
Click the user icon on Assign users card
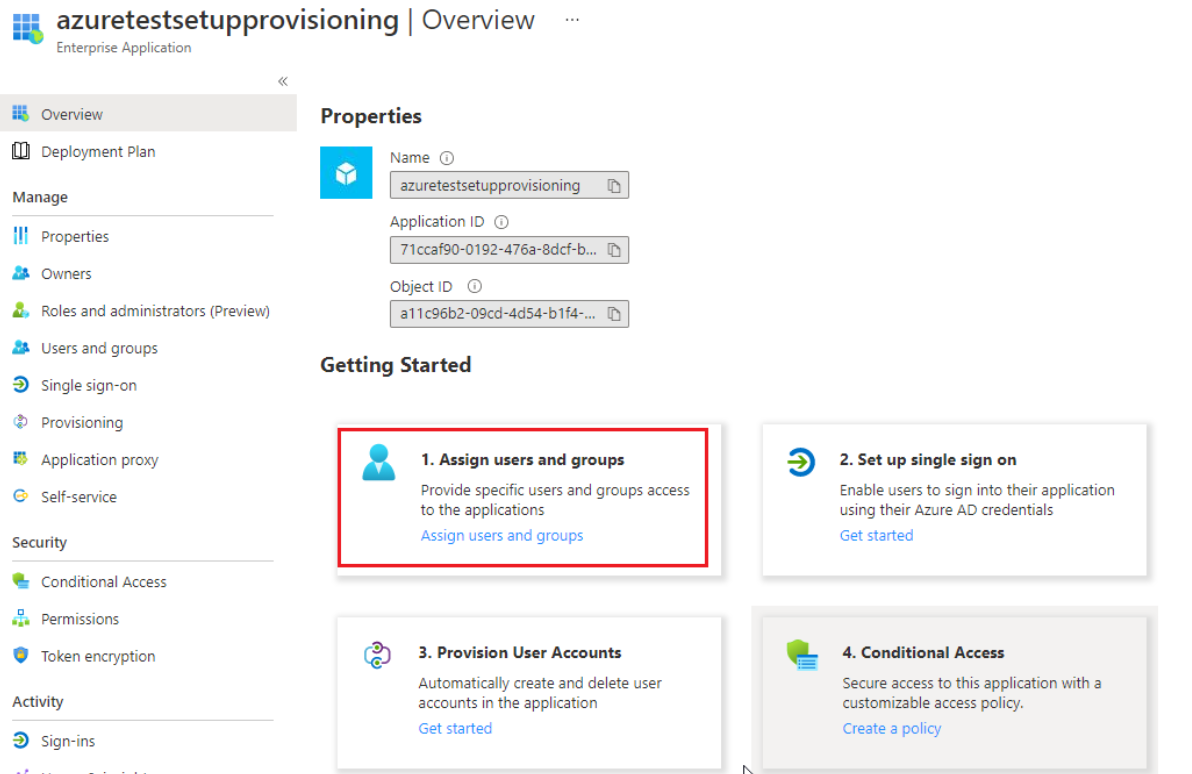[379, 462]
